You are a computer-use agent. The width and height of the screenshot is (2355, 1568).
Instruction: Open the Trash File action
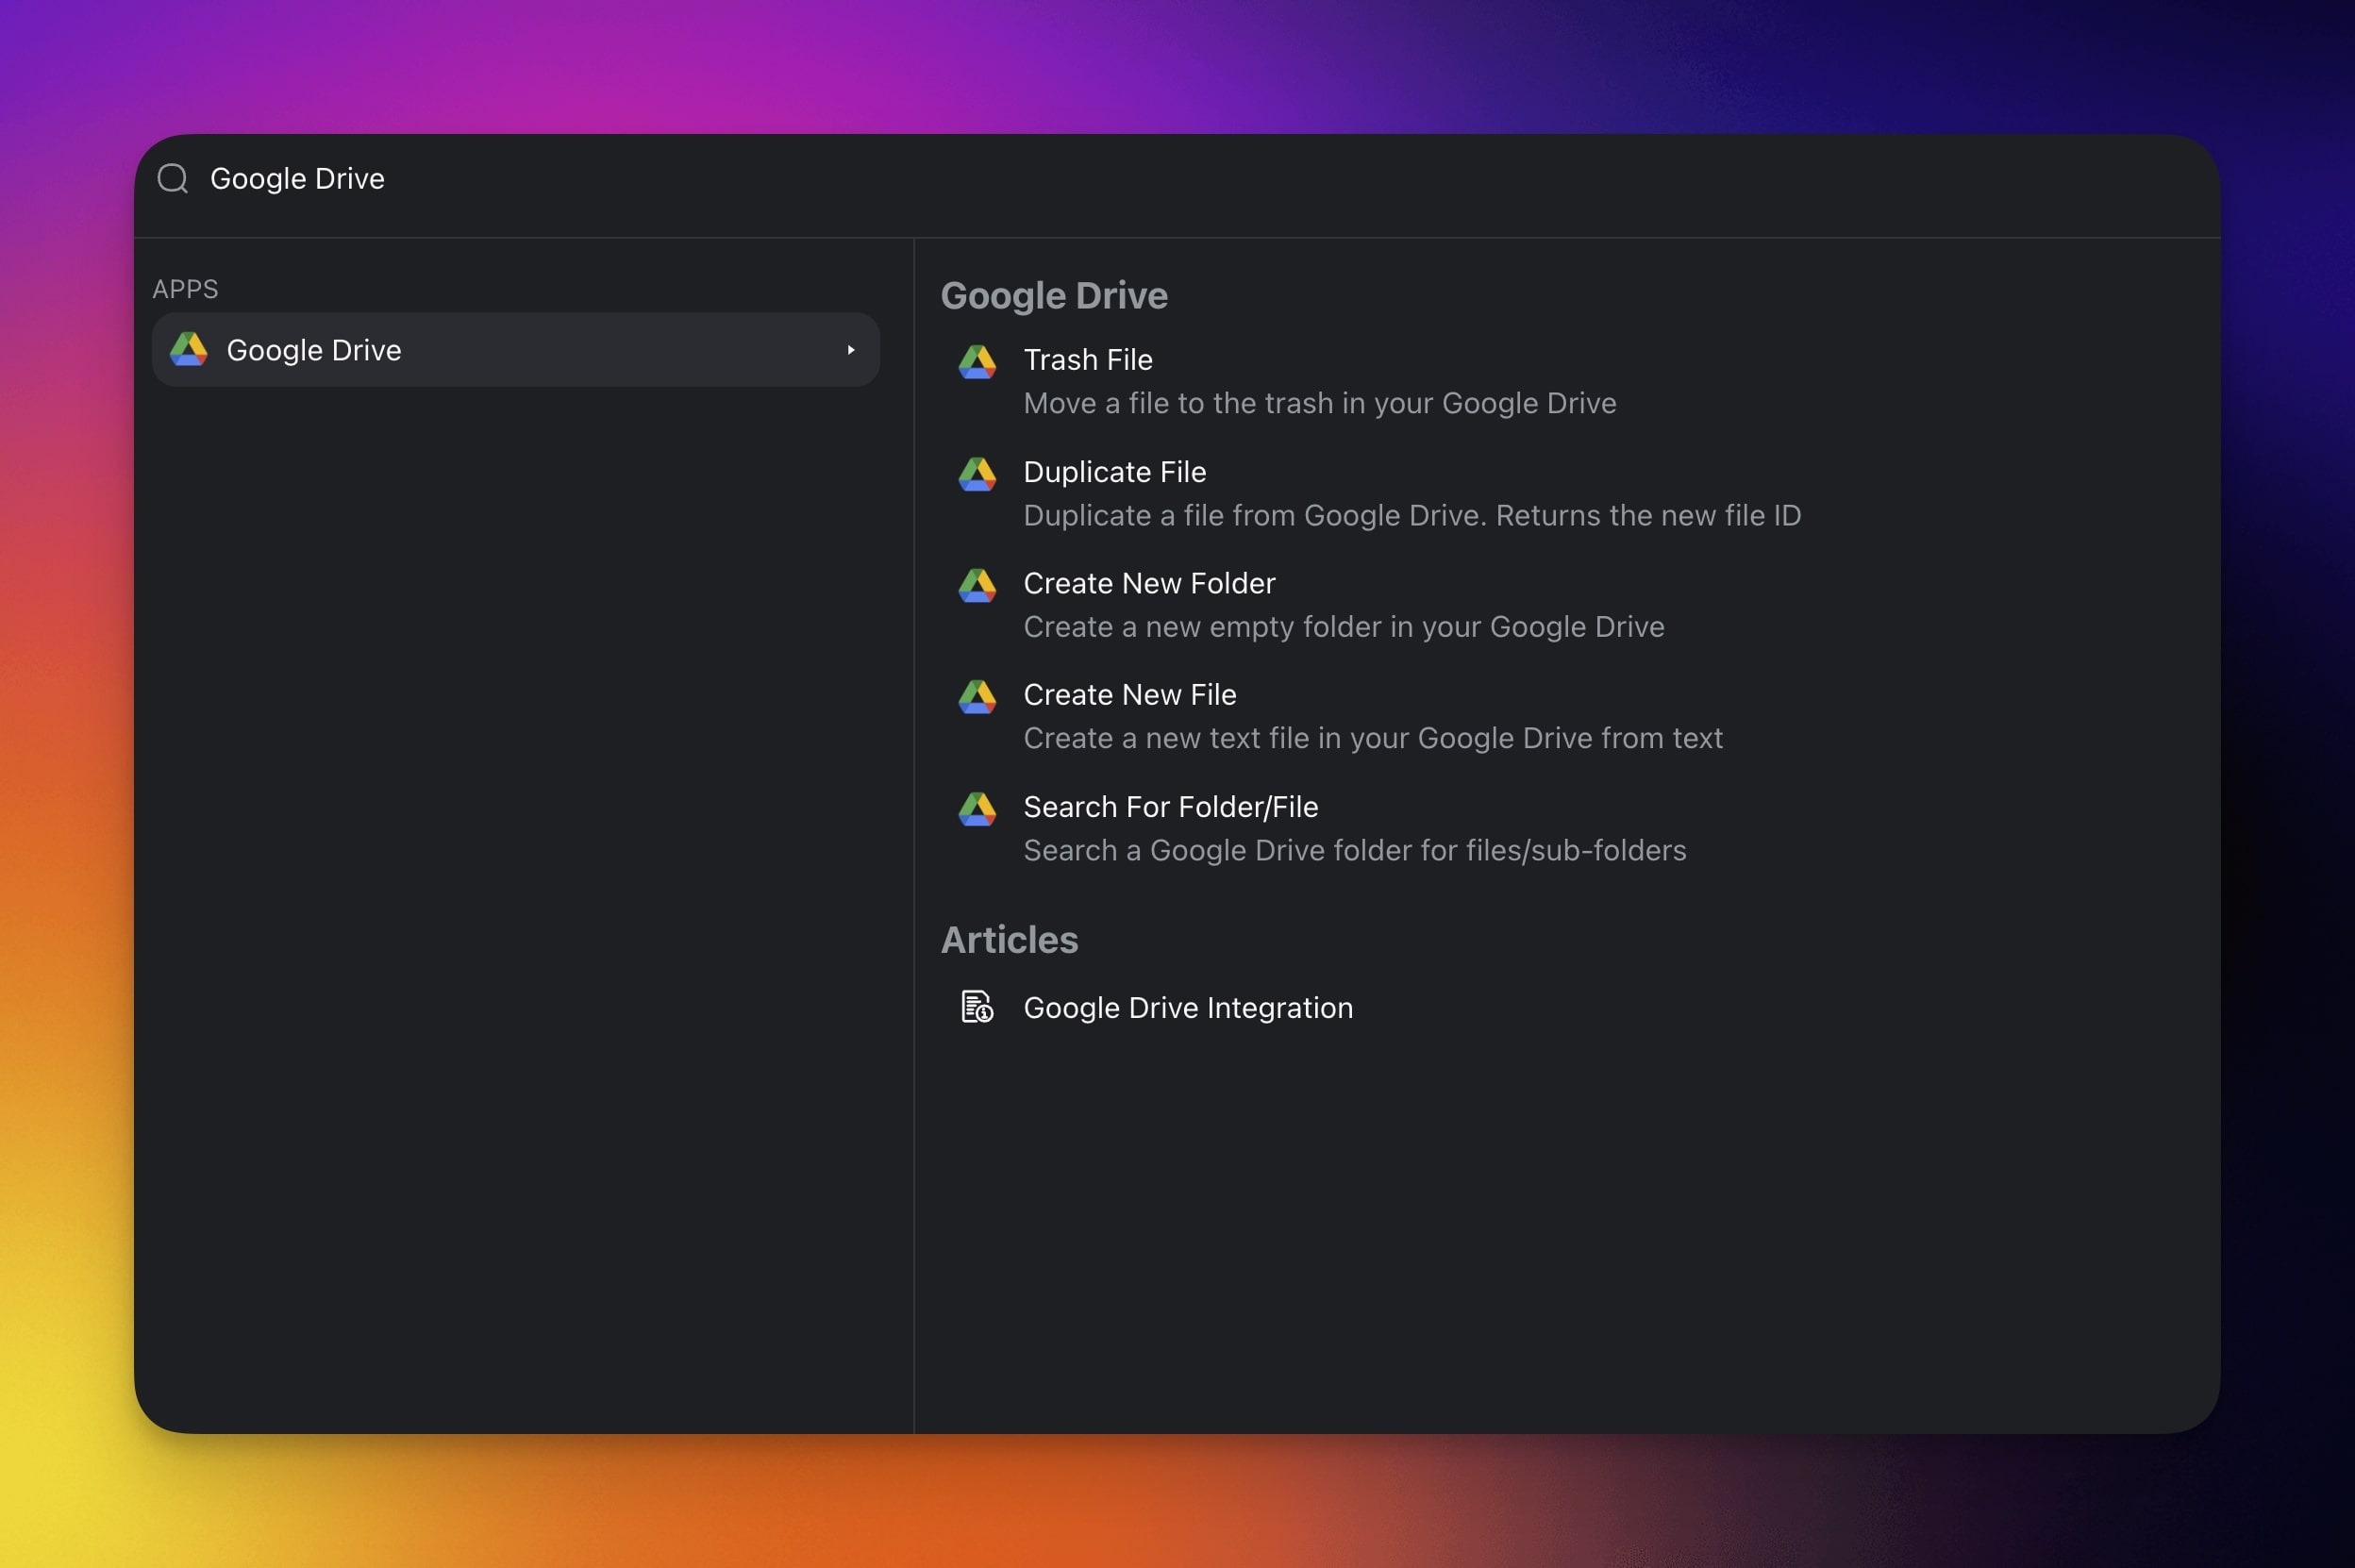coord(1087,360)
